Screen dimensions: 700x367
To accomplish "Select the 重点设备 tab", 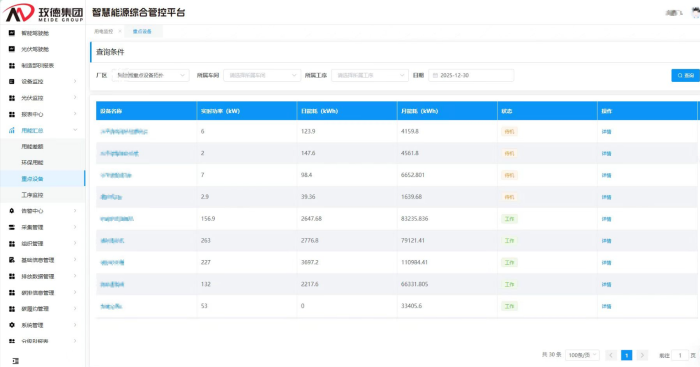I will (x=142, y=31).
